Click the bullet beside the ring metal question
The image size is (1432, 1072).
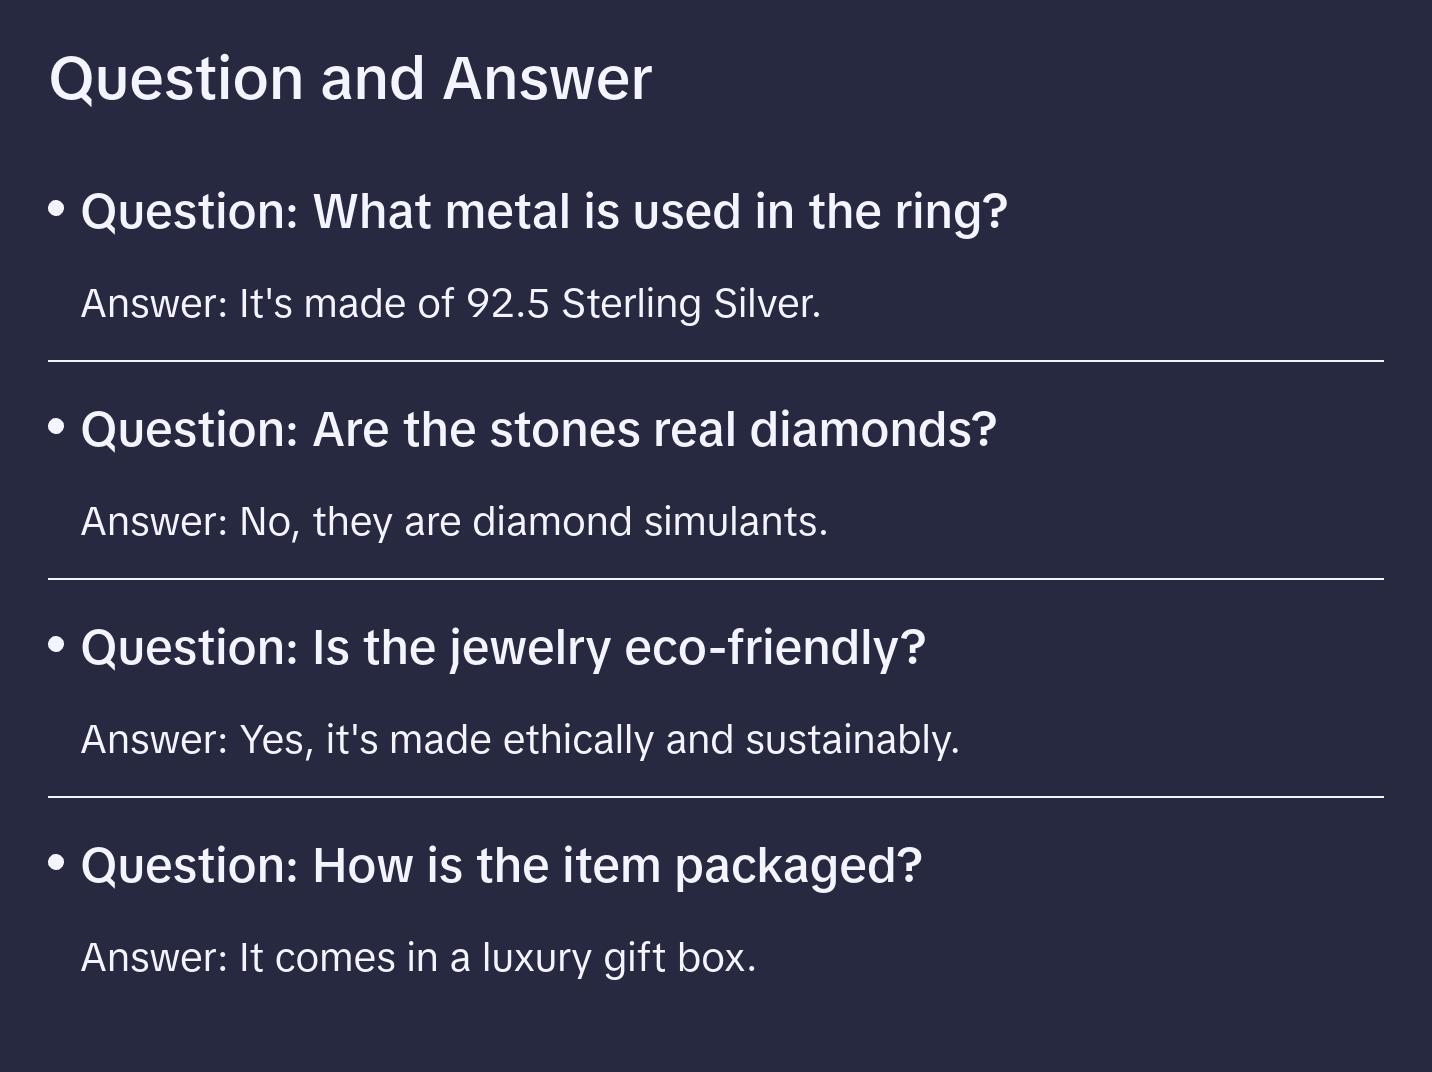click(x=57, y=209)
